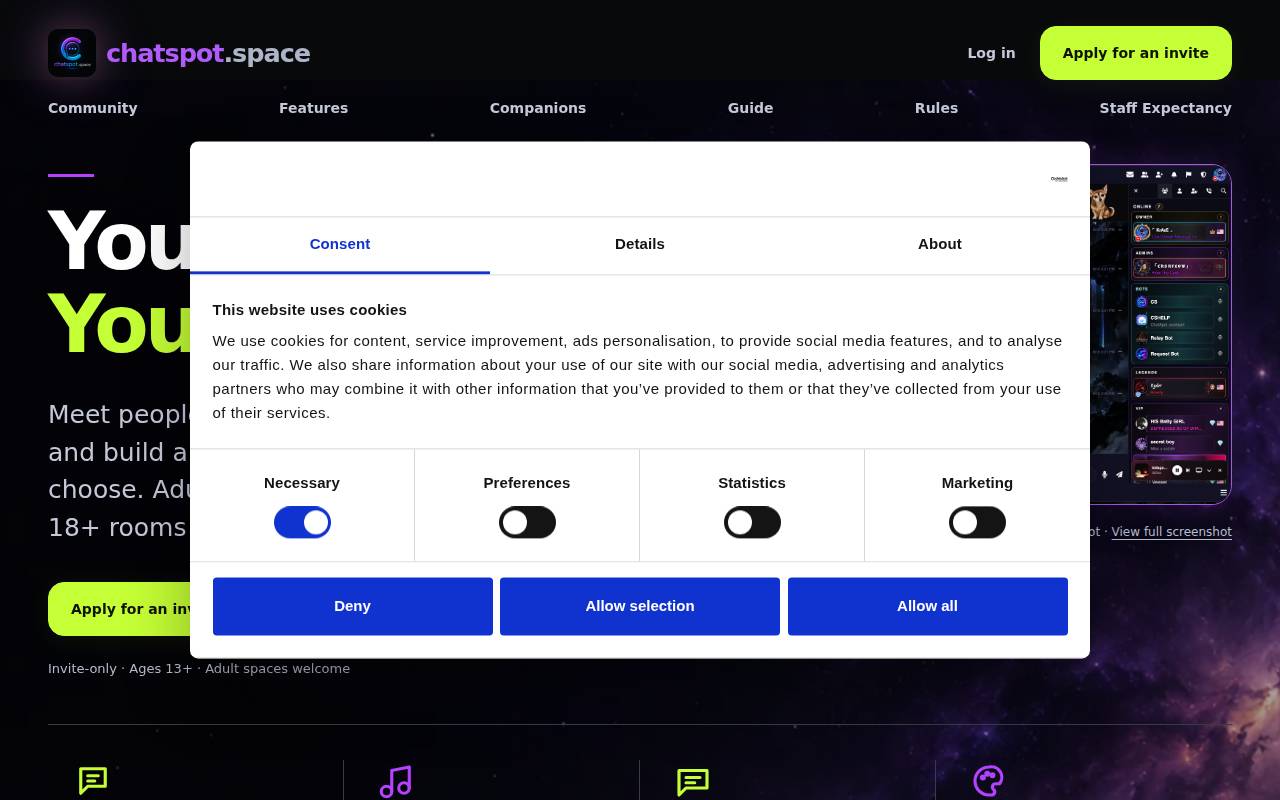Image resolution: width=1280 pixels, height=800 pixels.
Task: Open the Rules nav item
Action: [x=936, y=108]
